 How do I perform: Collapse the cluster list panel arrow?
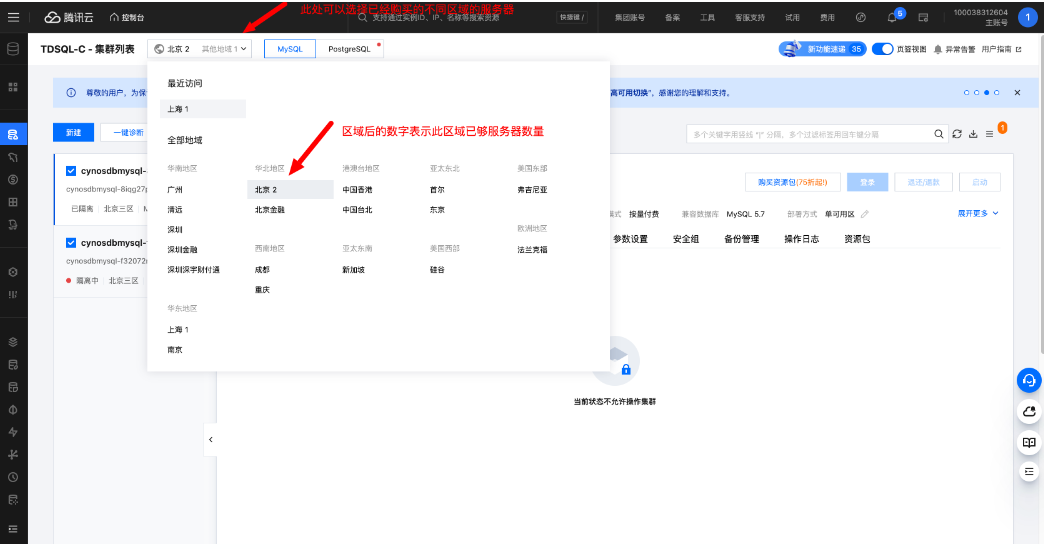pos(210,439)
